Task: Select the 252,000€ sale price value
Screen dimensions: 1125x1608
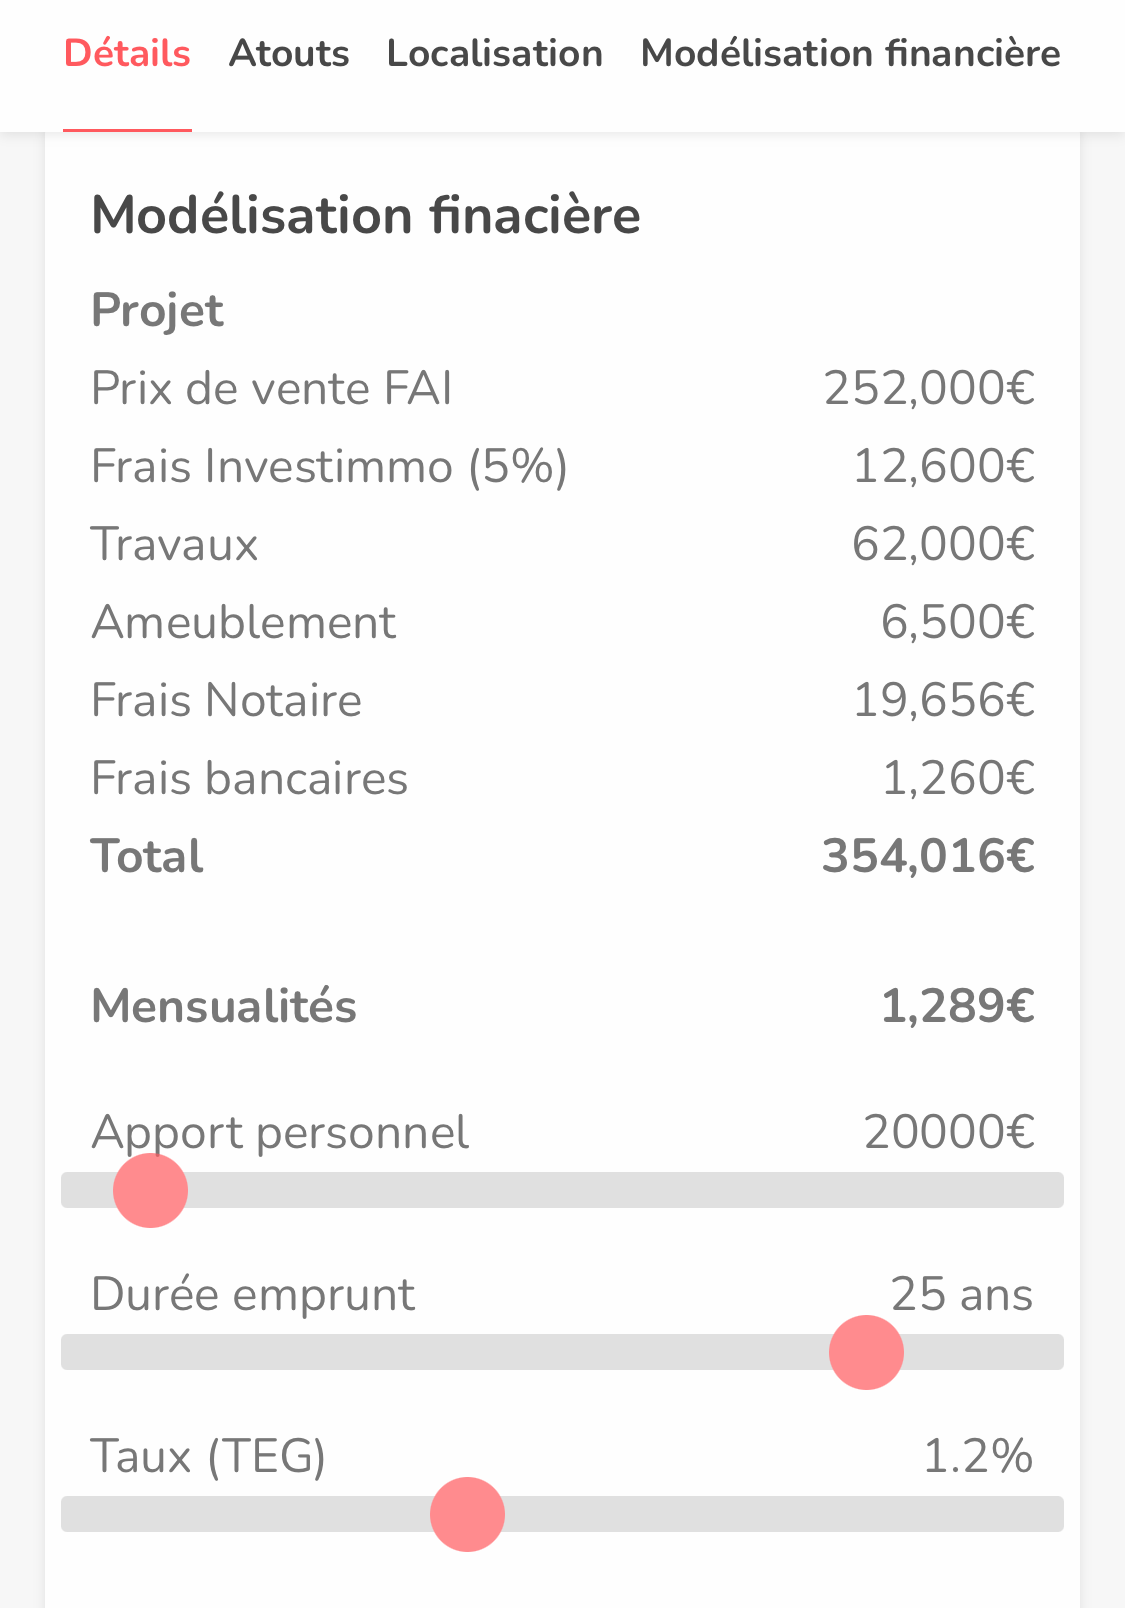Action: [x=929, y=388]
